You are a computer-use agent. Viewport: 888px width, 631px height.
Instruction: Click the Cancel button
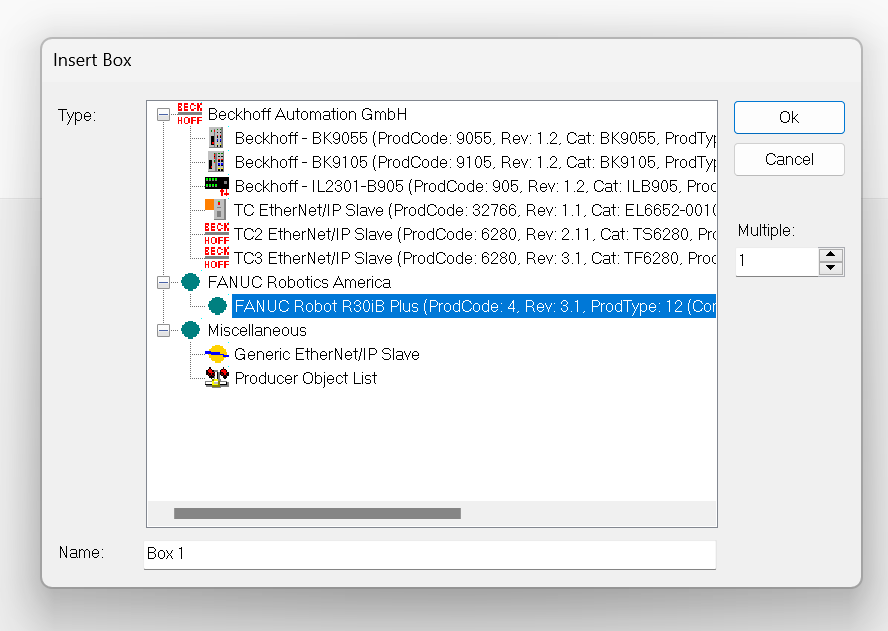[x=789, y=159]
